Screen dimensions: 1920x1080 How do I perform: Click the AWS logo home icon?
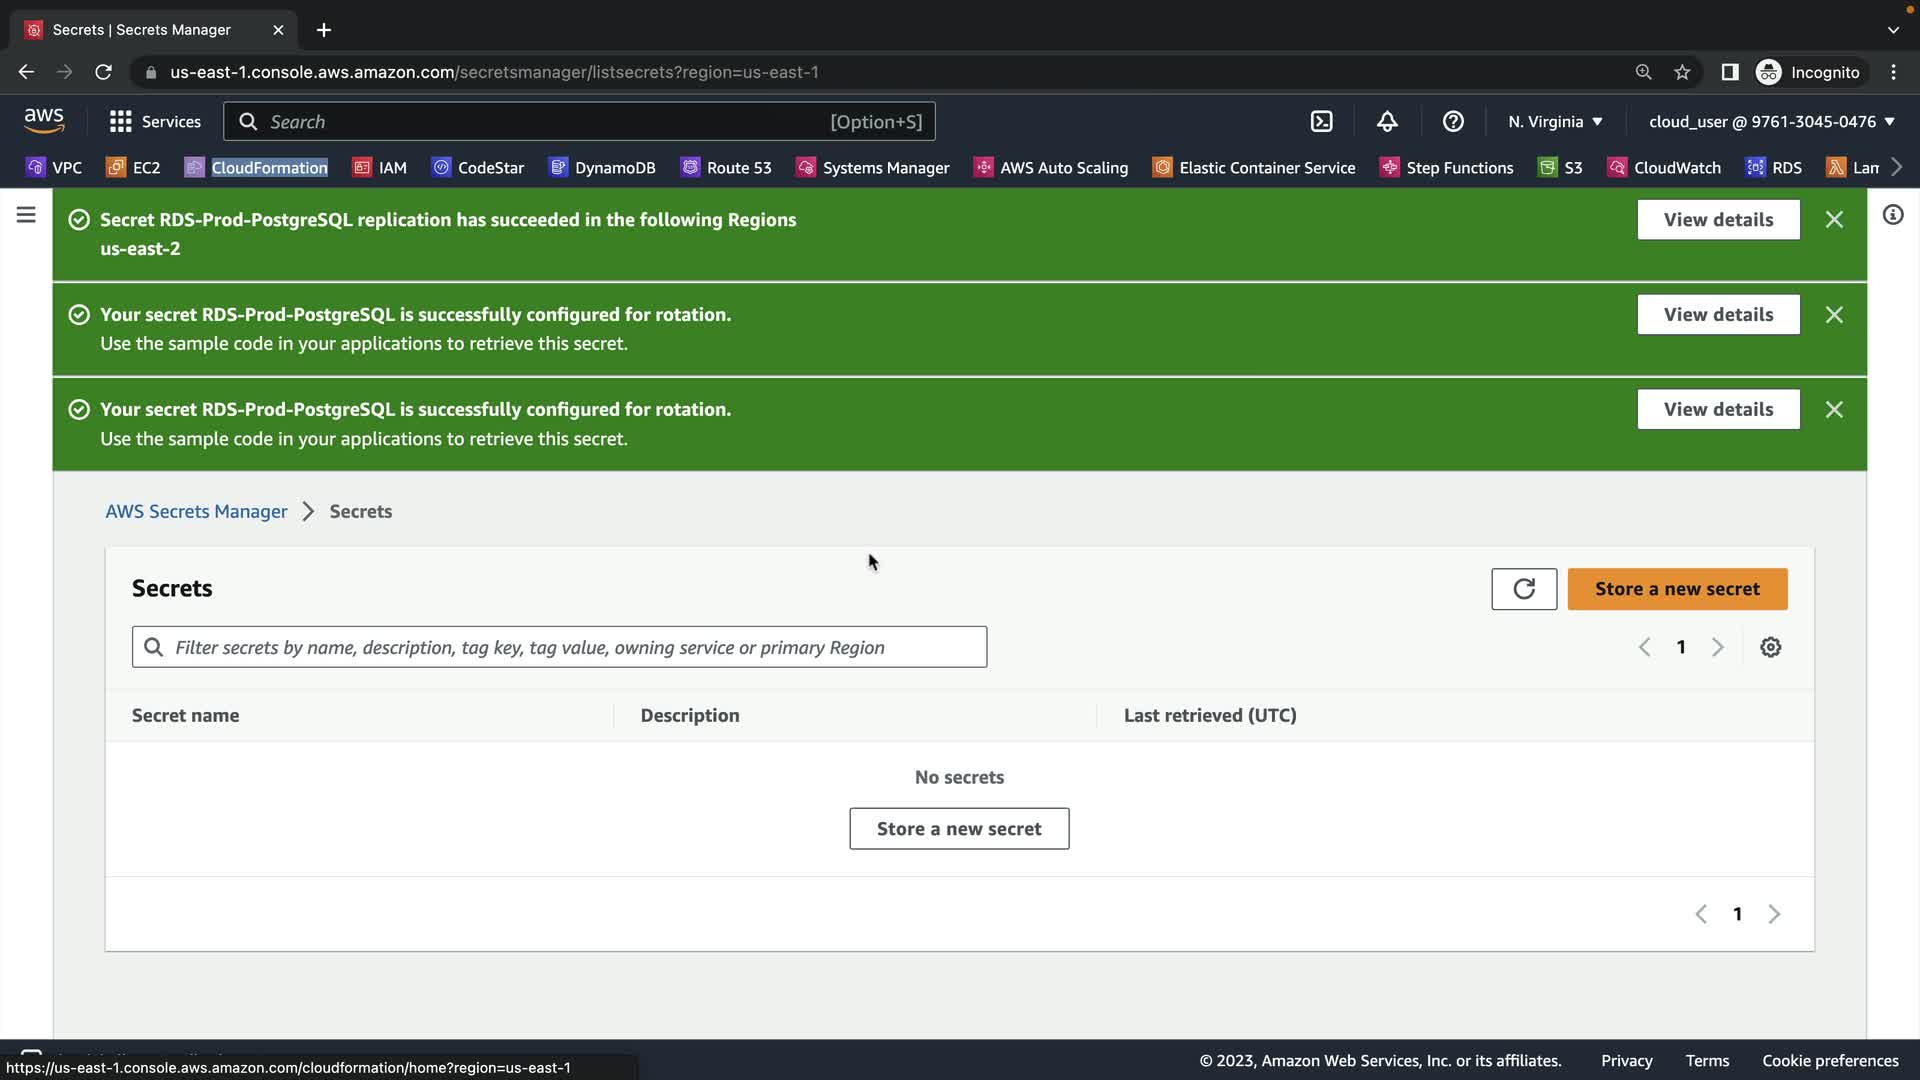44,121
